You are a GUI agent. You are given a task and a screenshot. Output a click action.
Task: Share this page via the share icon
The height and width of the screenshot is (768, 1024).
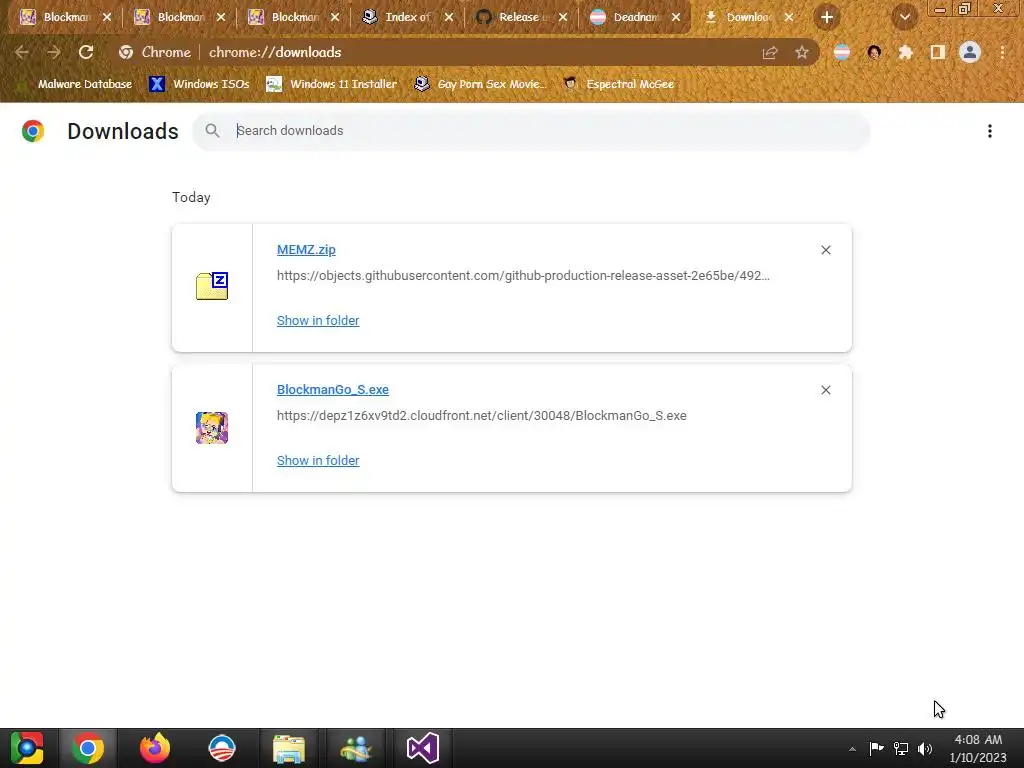coord(770,52)
